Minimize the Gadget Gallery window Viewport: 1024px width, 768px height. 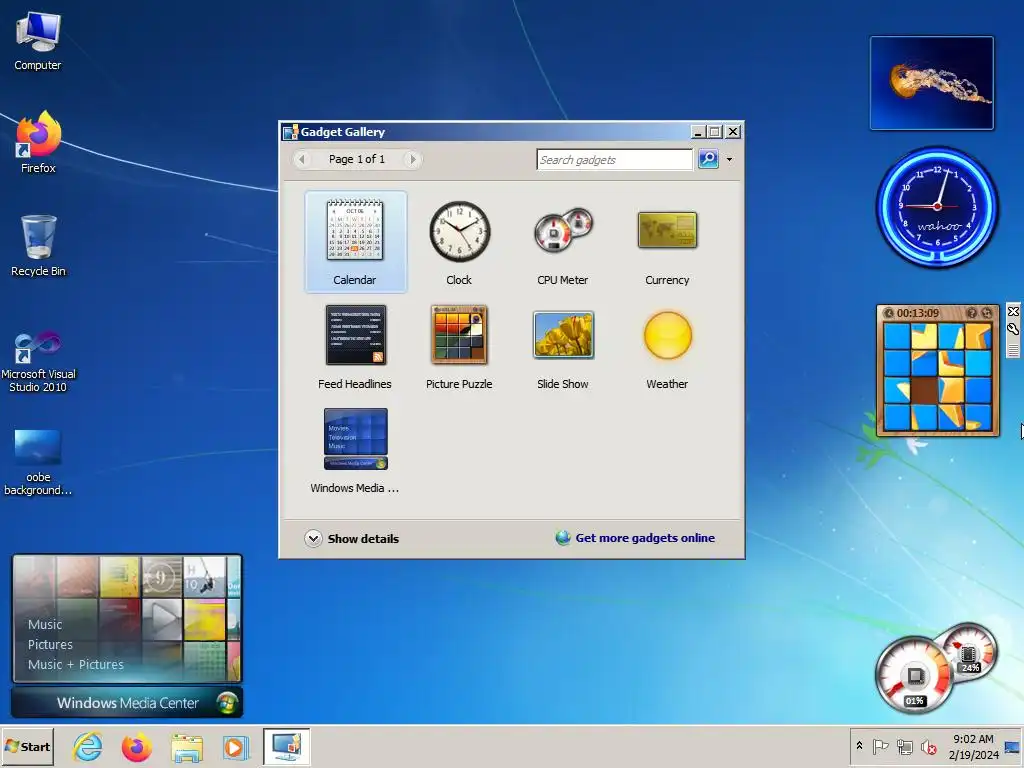(x=698, y=132)
